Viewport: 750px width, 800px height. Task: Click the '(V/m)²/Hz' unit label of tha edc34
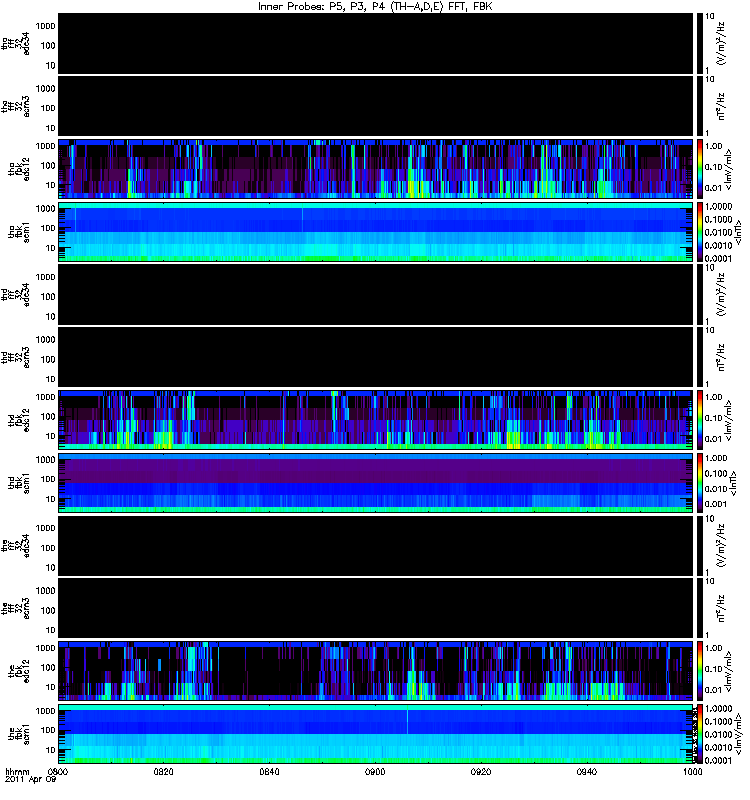[722, 43]
